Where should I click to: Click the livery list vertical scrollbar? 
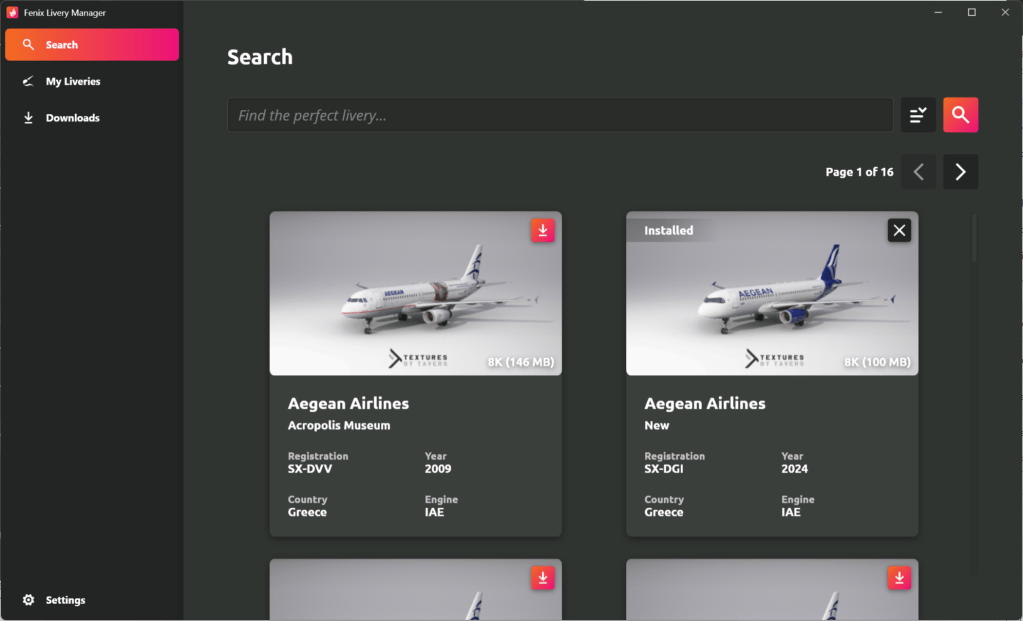click(974, 240)
